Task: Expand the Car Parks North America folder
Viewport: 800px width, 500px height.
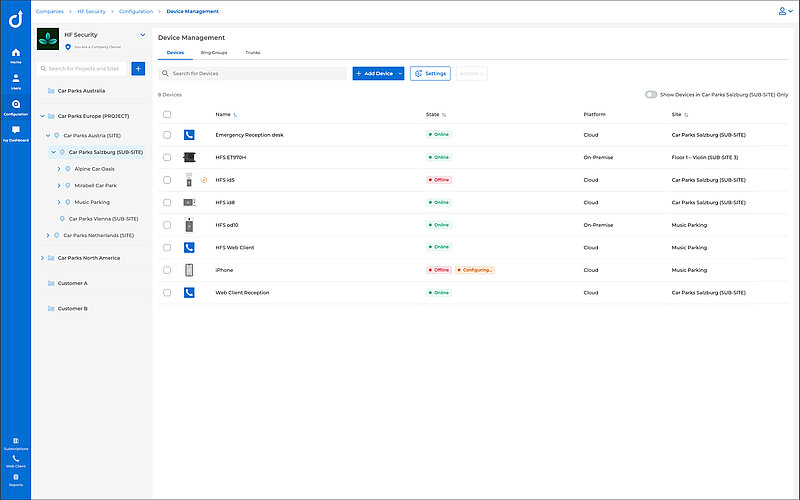Action: coord(42,258)
